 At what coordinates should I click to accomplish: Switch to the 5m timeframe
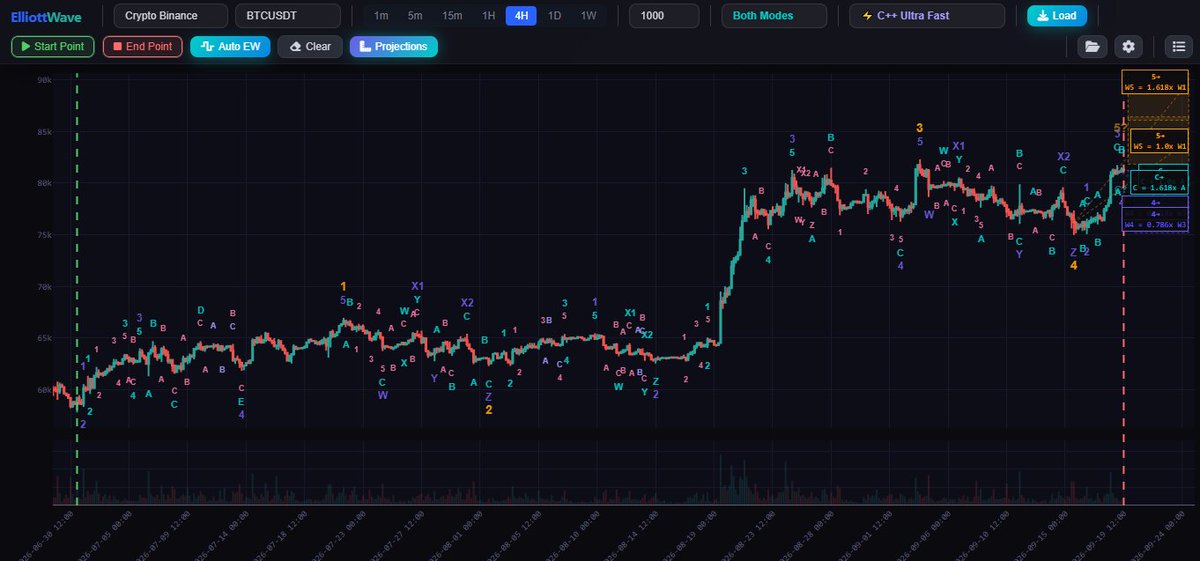point(415,16)
